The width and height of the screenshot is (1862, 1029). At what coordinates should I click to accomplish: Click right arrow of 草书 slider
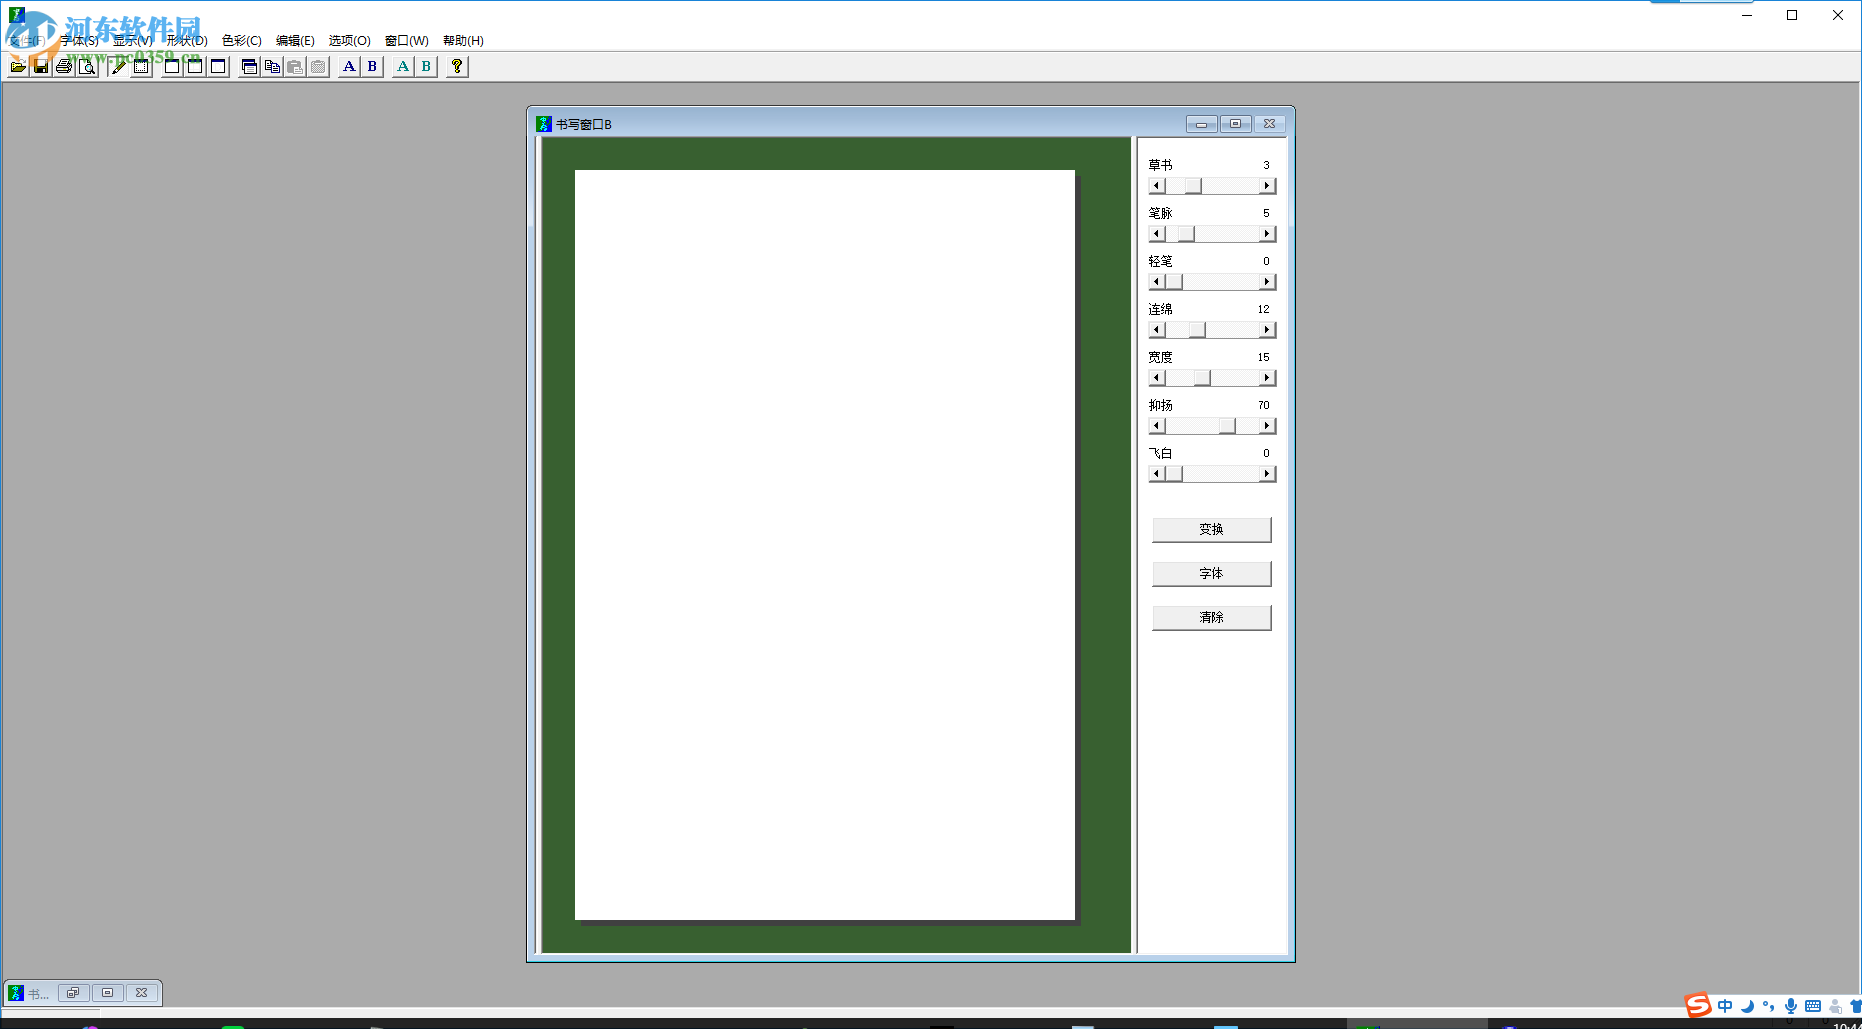pos(1267,186)
